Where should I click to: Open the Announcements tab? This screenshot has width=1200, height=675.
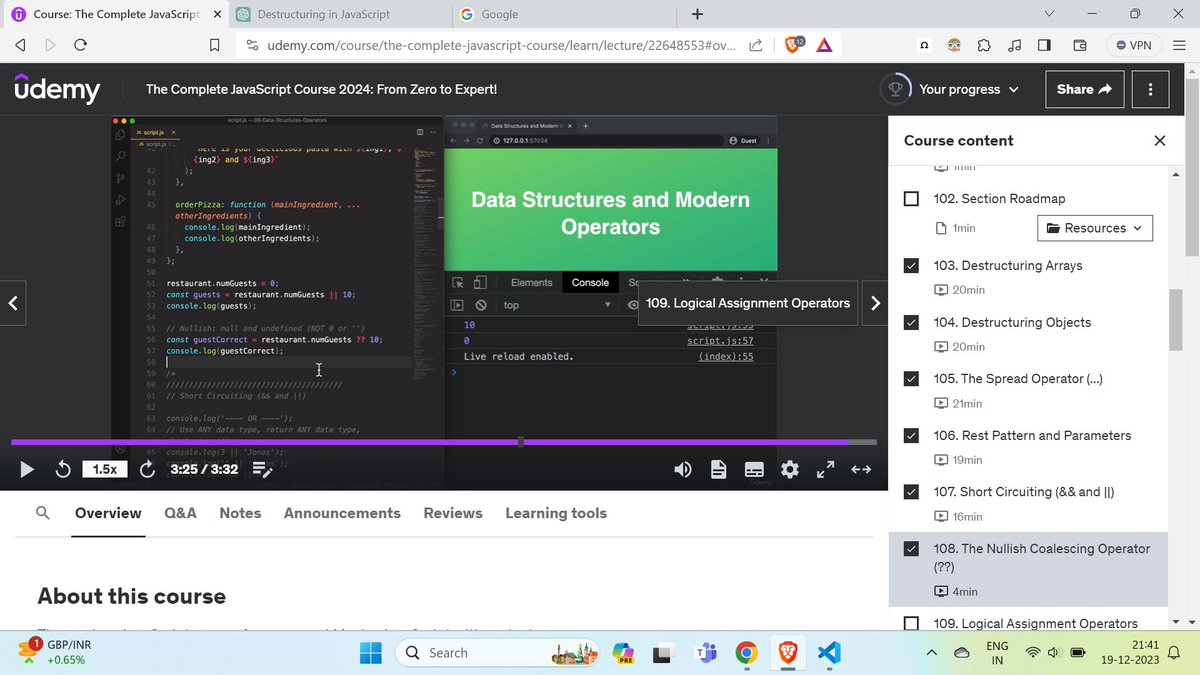click(x=342, y=513)
